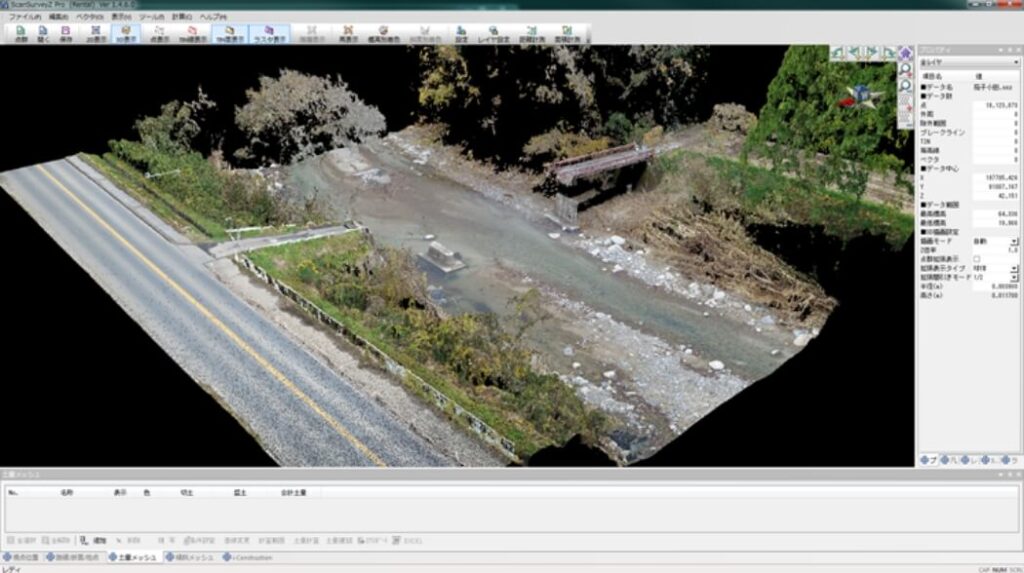
Task: Click the 保存 save icon
Action: pos(66,34)
